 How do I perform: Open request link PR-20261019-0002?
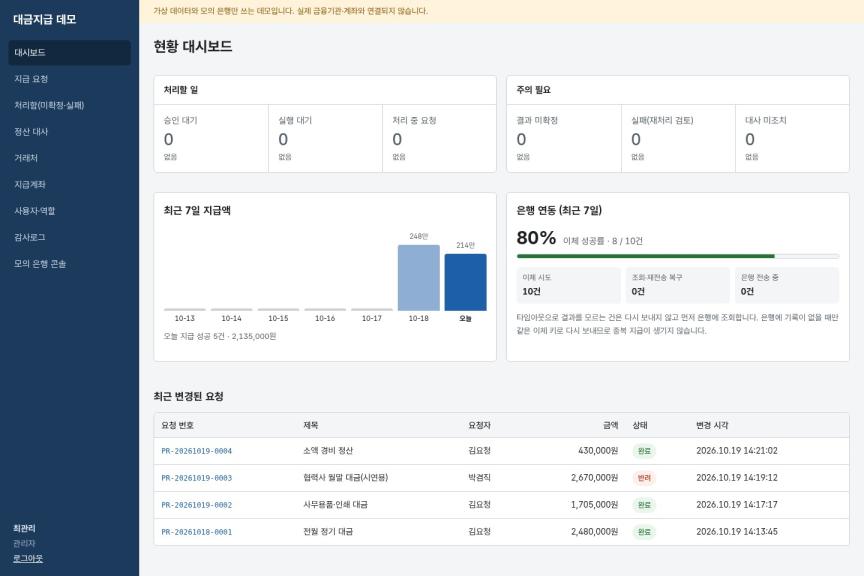(x=197, y=505)
